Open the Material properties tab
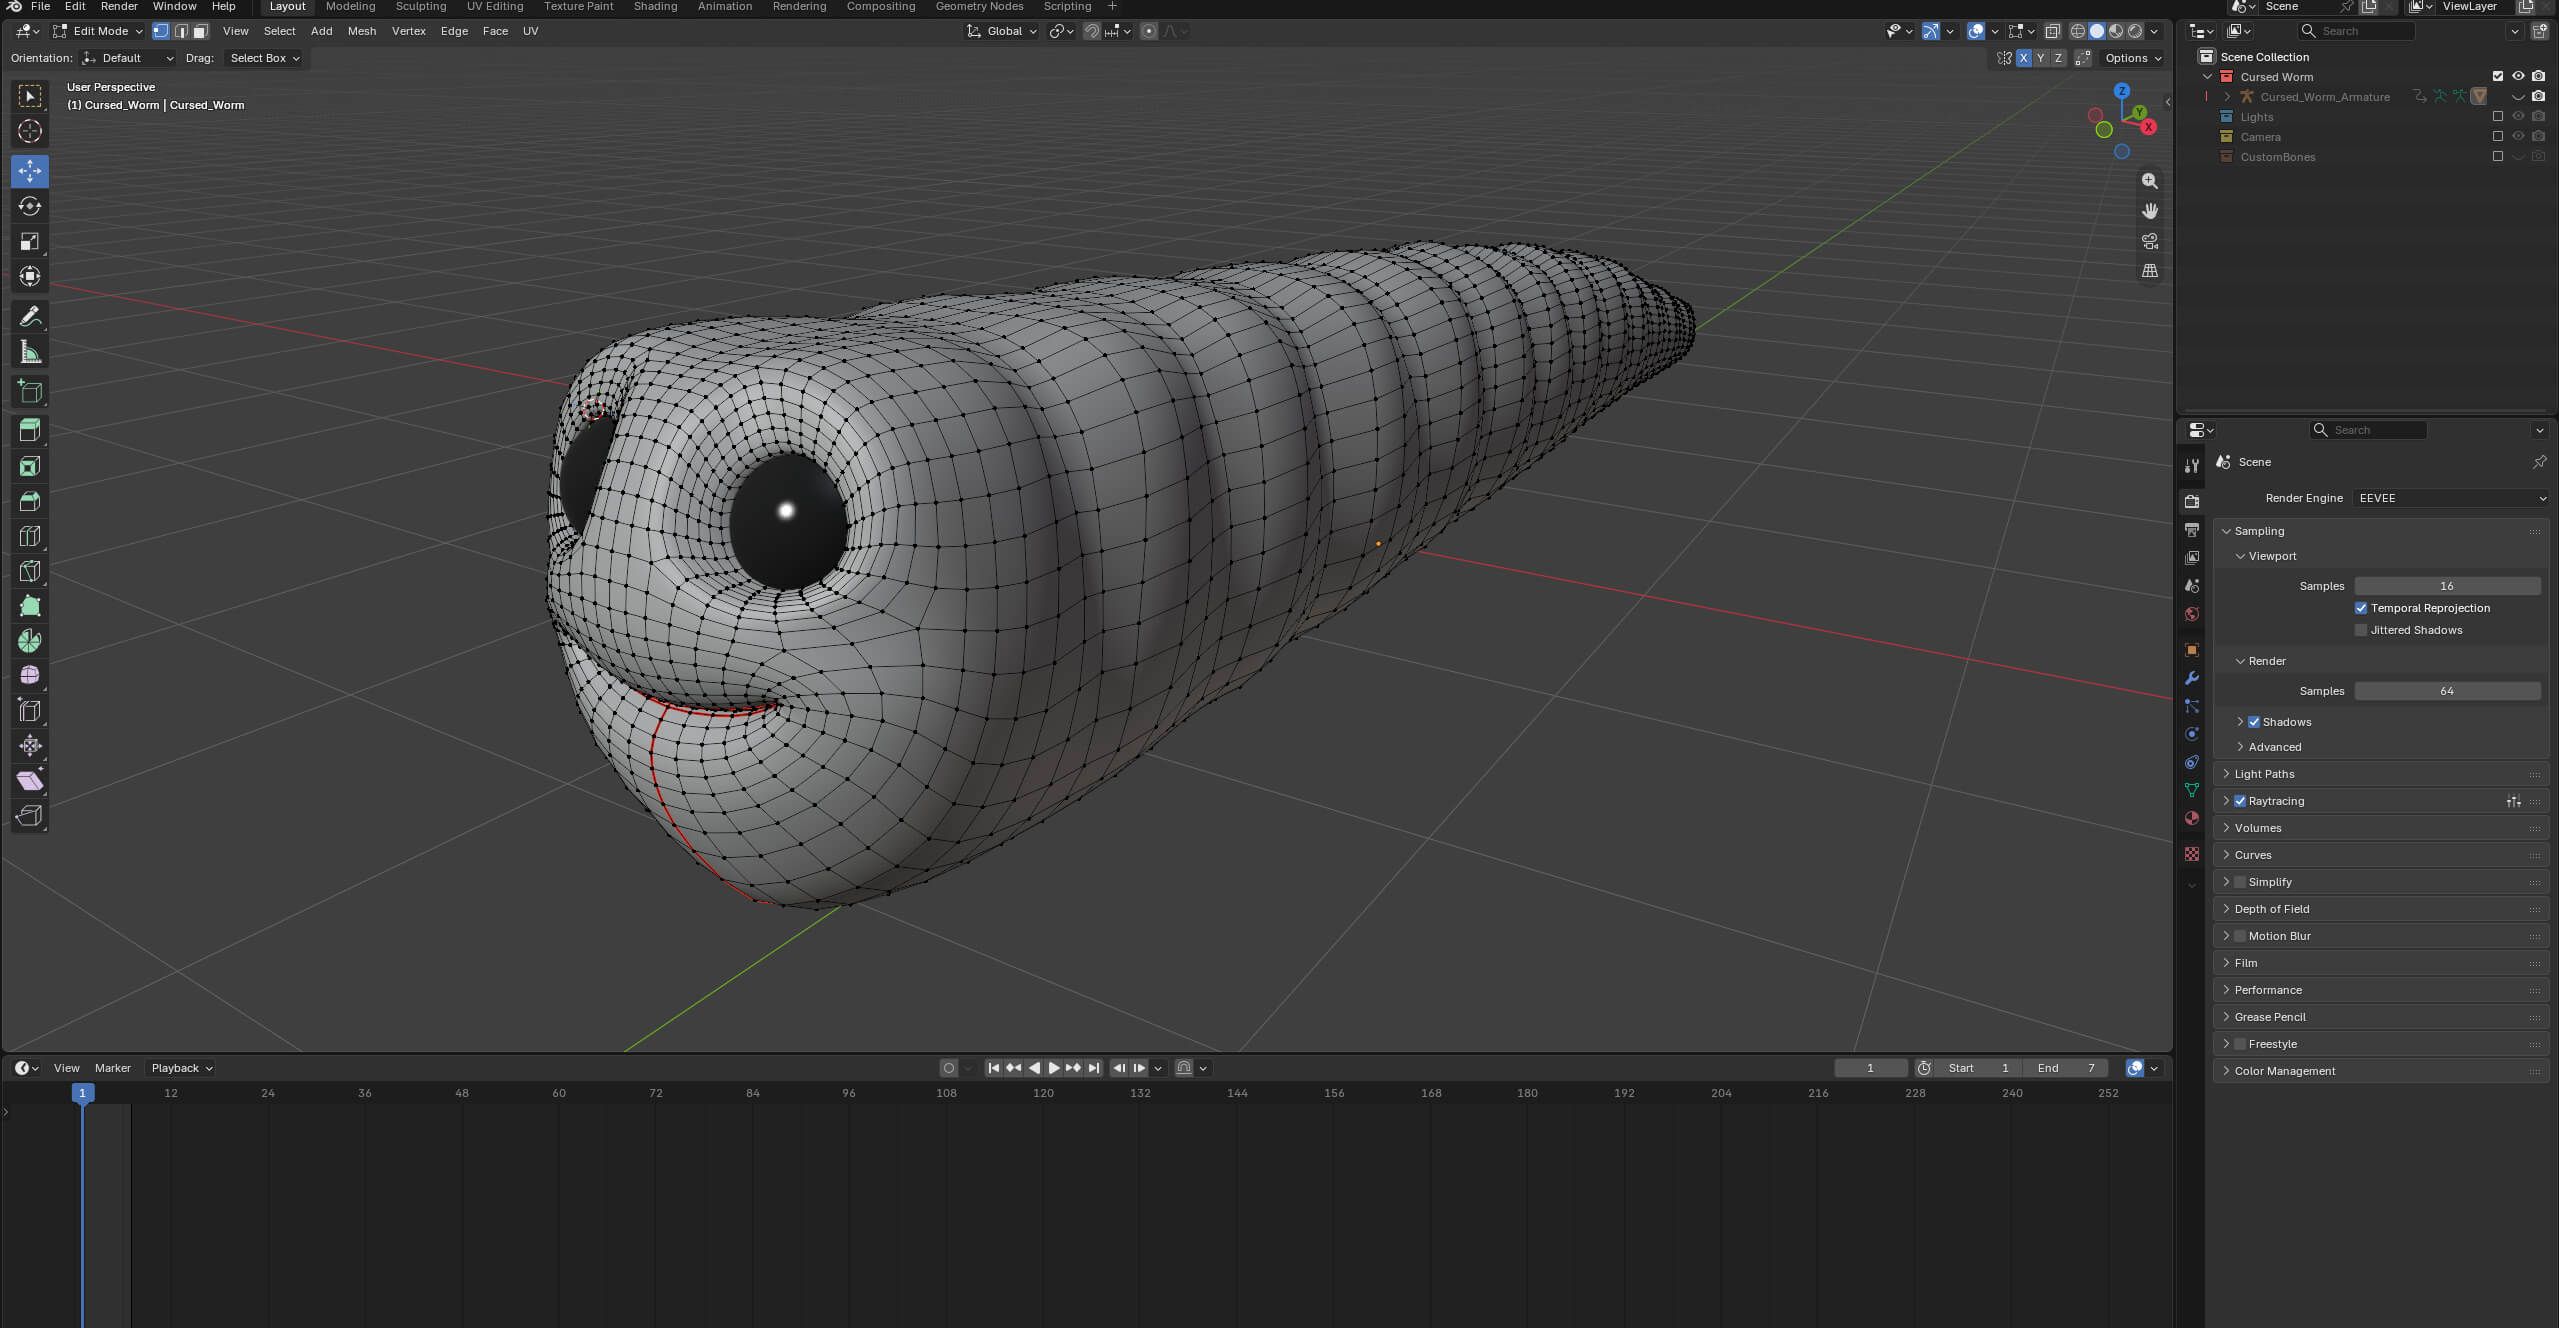2559x1328 pixels. (2192, 818)
